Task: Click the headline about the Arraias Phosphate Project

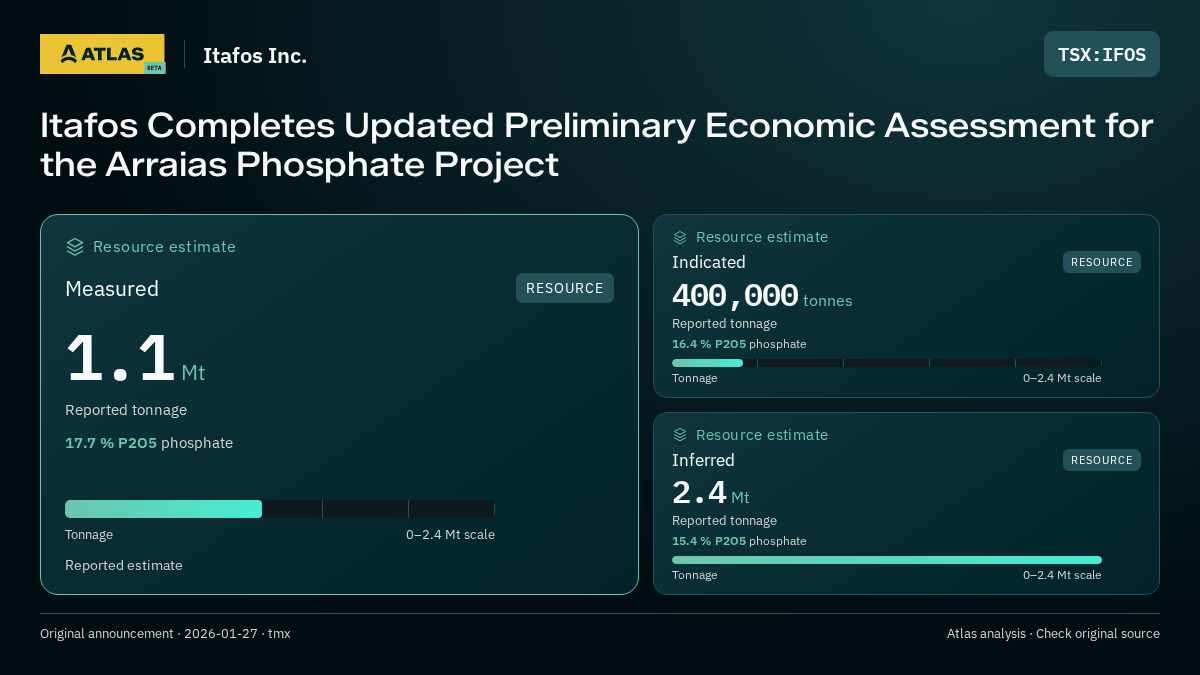Action: coord(597,145)
